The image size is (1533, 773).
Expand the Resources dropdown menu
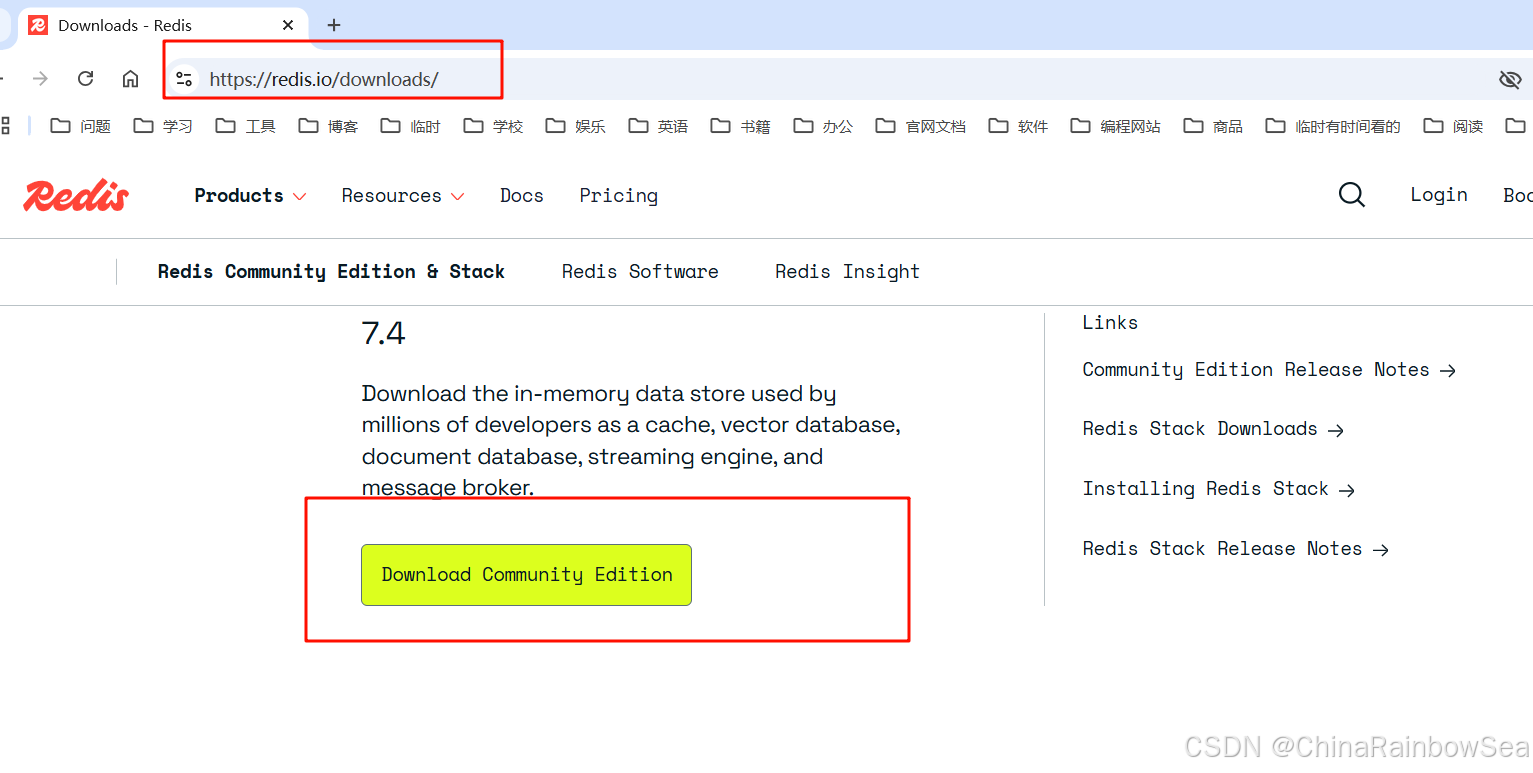[x=403, y=196]
